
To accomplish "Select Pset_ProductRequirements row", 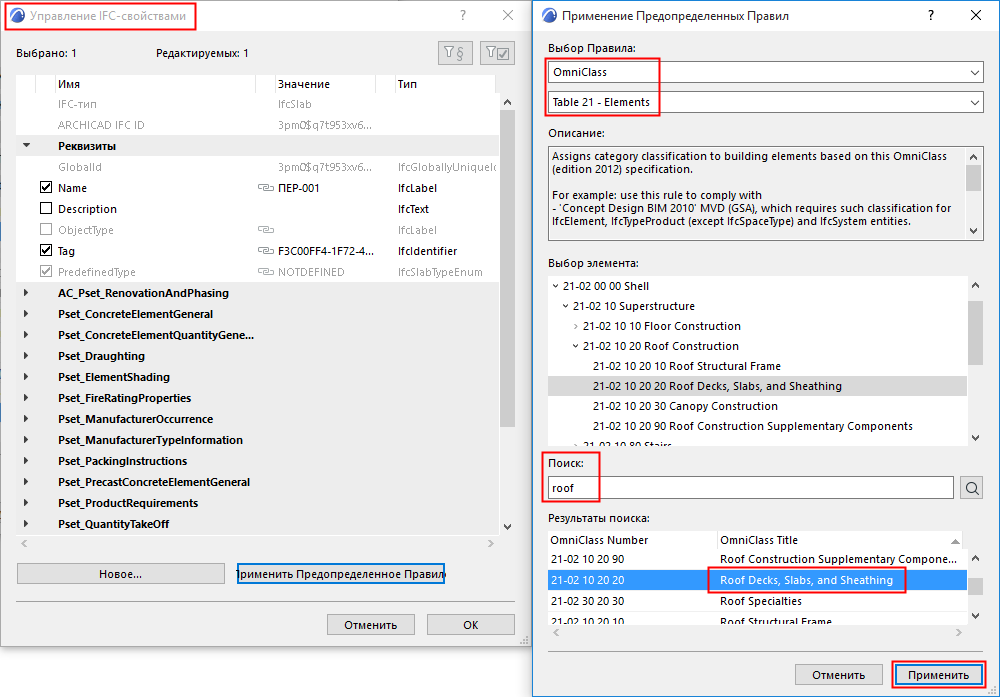I will pyautogui.click(x=258, y=504).
